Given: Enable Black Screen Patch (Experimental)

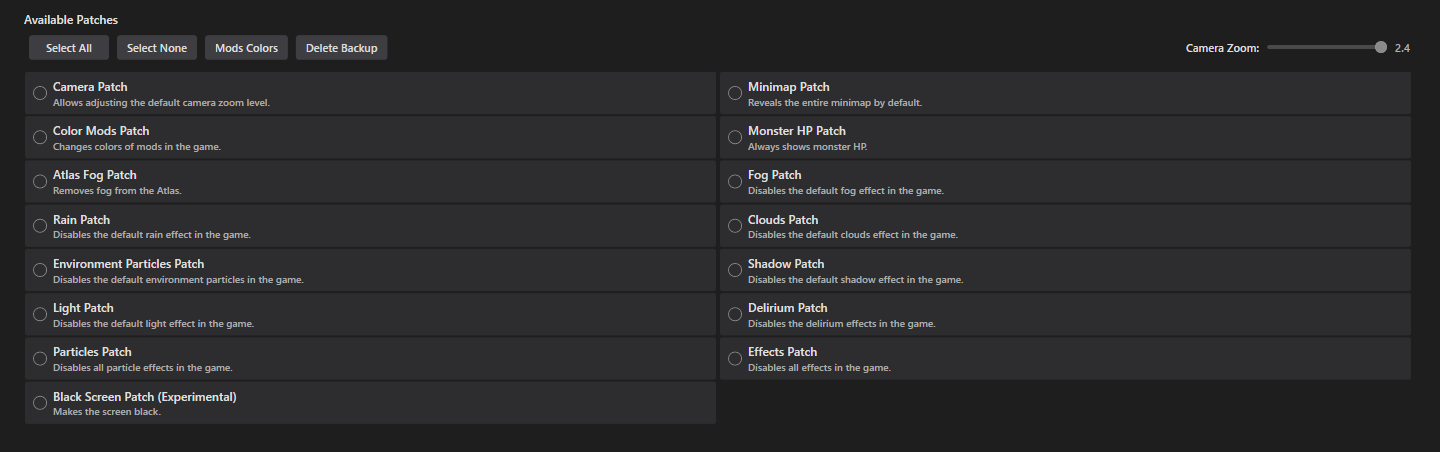Looking at the screenshot, I should pos(40,403).
